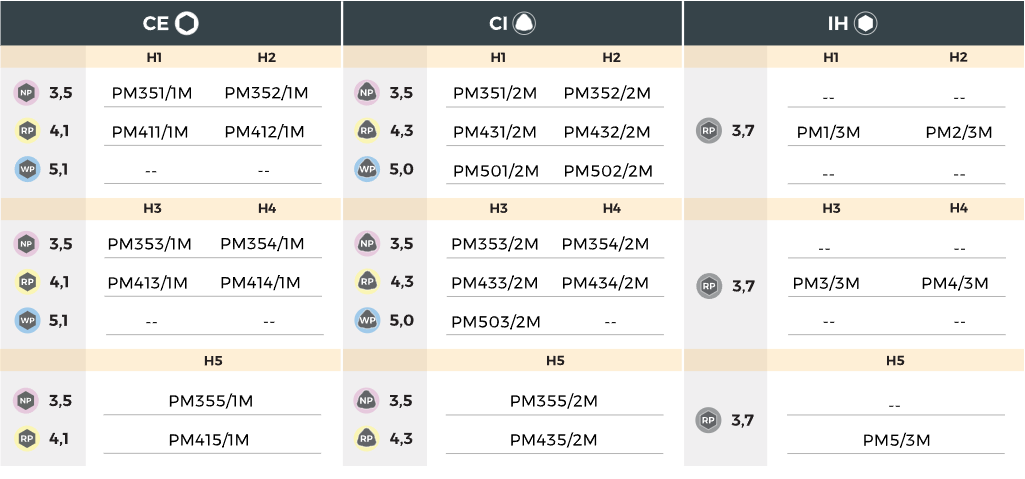1025x479 pixels.
Task: Click the H2 header in CI column
Action: pyautogui.click(x=611, y=58)
